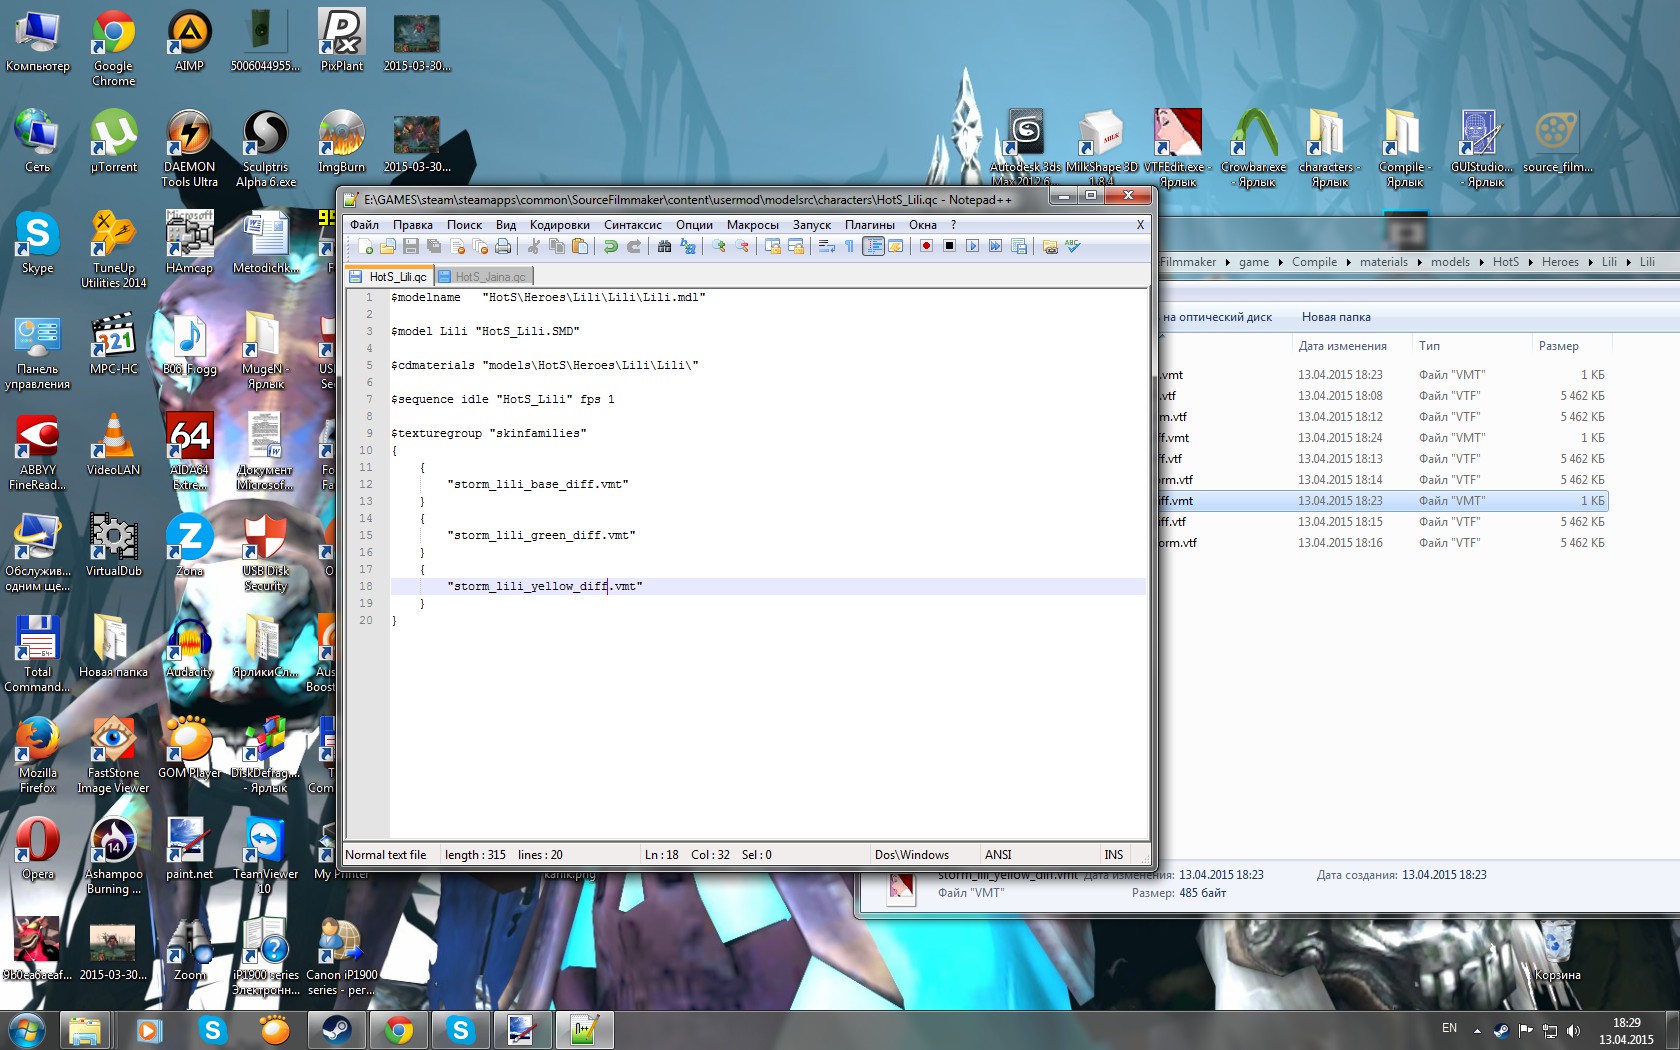Open the Макросы menu
Image resolution: width=1680 pixels, height=1050 pixels.
point(753,225)
